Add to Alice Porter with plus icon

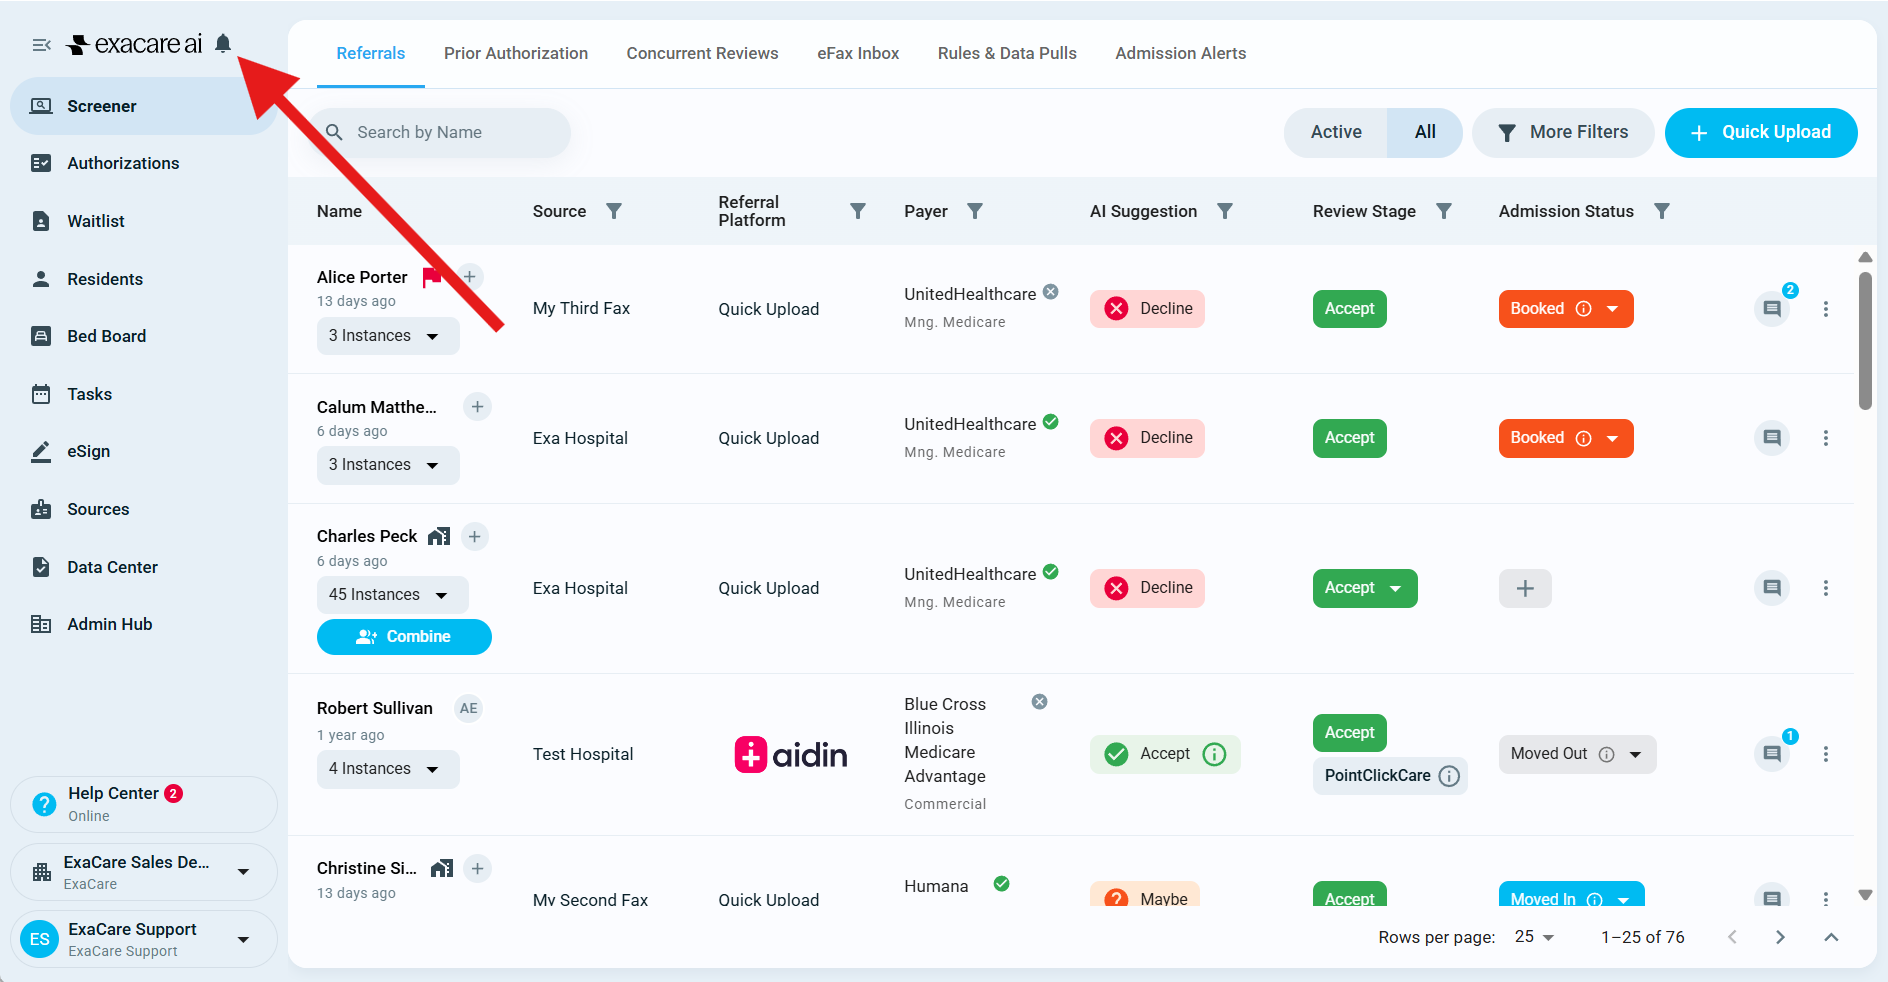click(470, 277)
